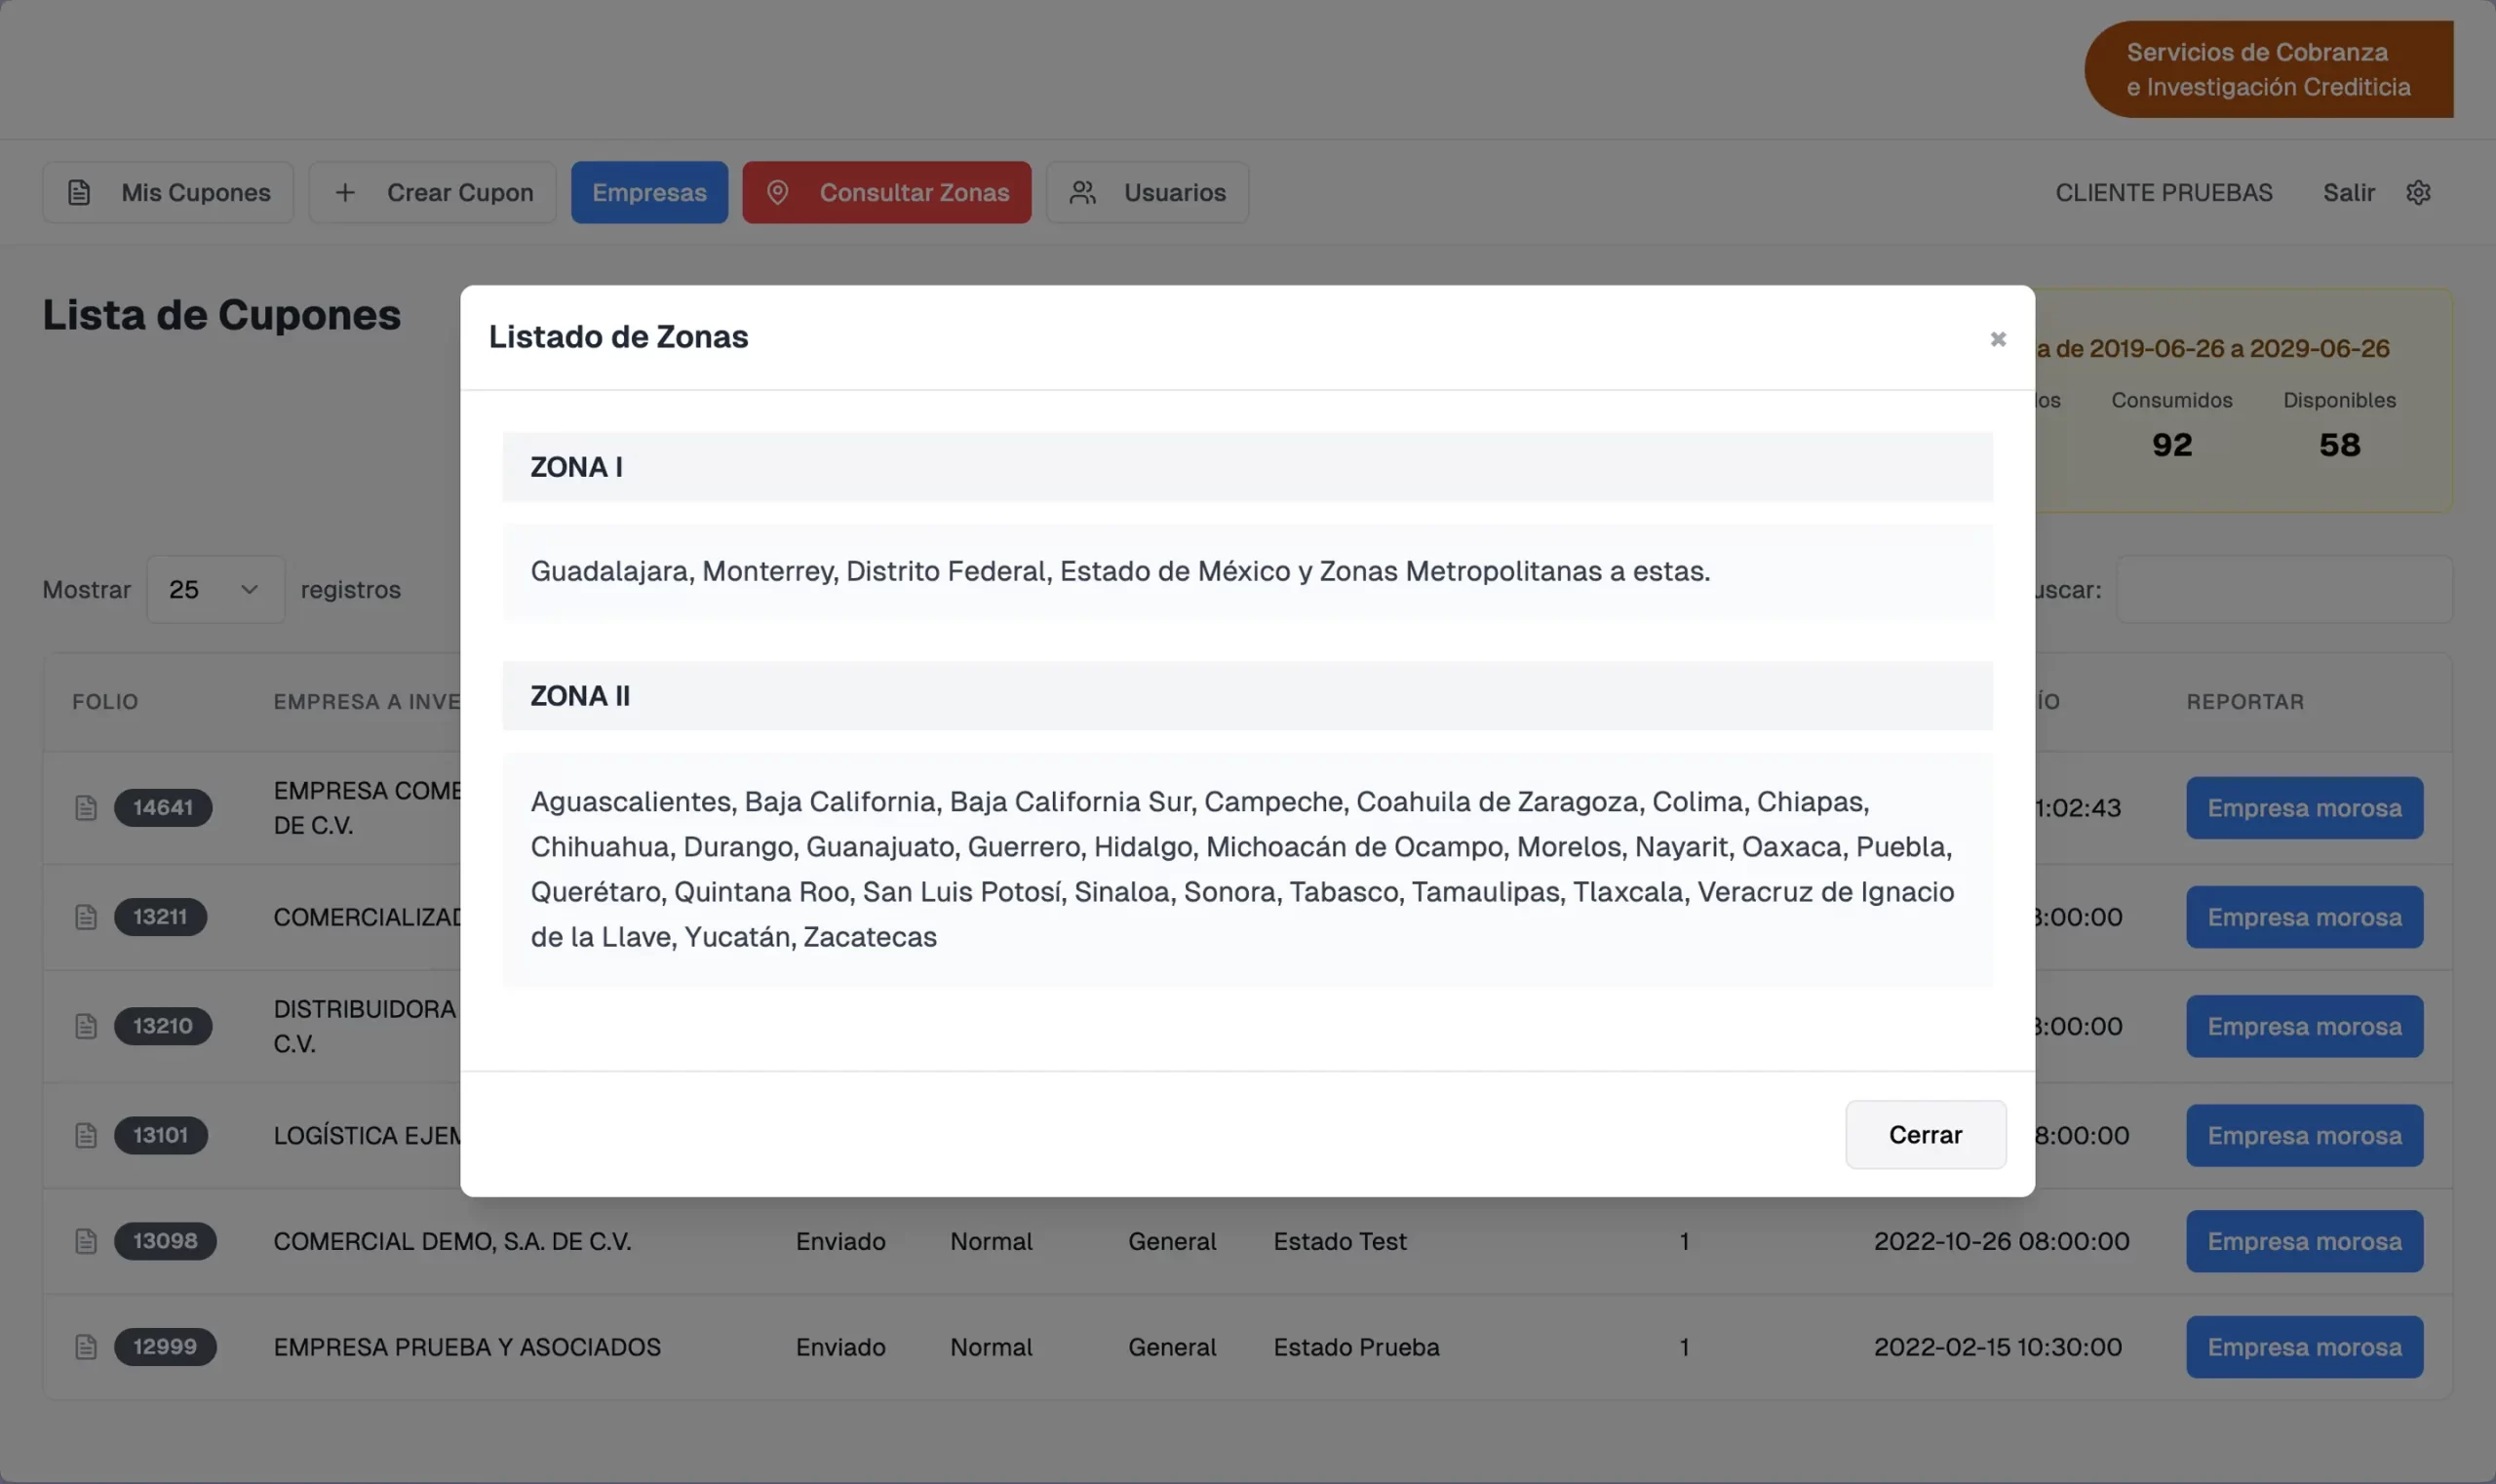Viewport: 2496px width, 1484px height.
Task: Report folio 12999 as Empresa morosa
Action: pos(2303,1346)
